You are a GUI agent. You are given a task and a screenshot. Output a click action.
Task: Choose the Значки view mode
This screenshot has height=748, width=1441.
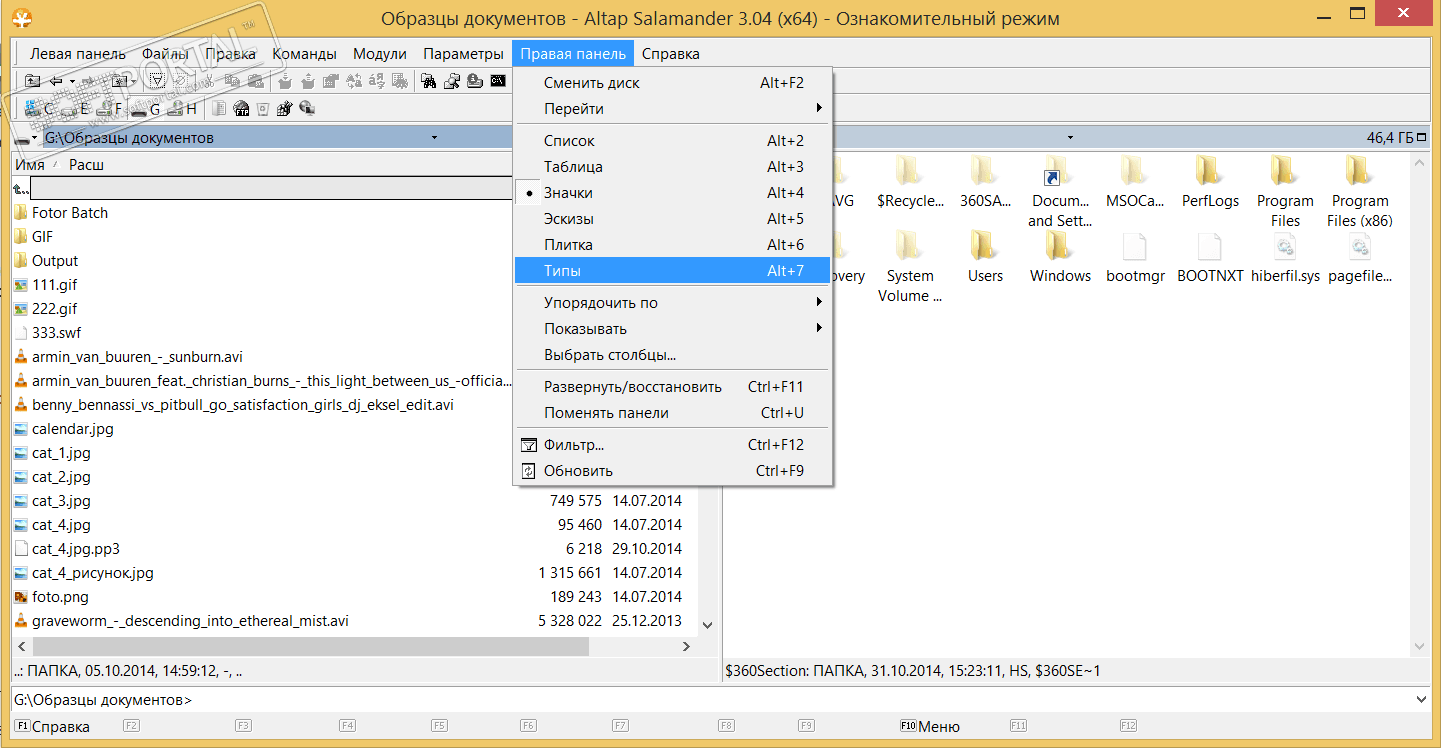pos(672,193)
